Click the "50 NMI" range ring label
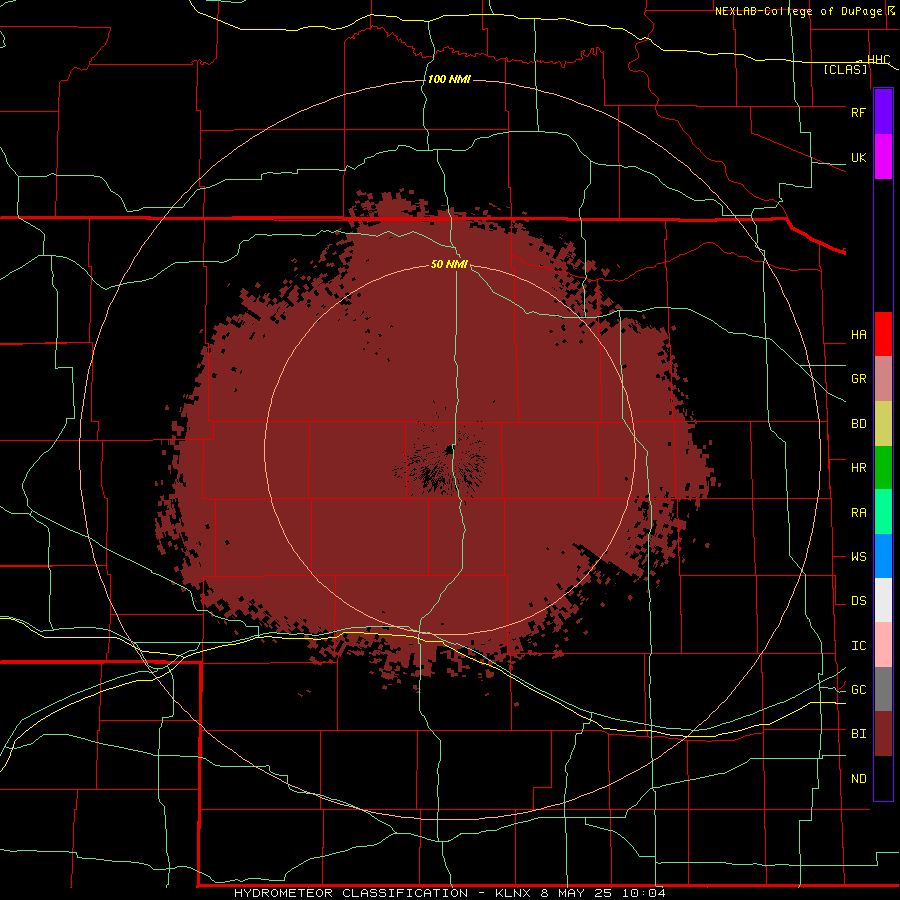This screenshot has height=900, width=900. (x=449, y=264)
